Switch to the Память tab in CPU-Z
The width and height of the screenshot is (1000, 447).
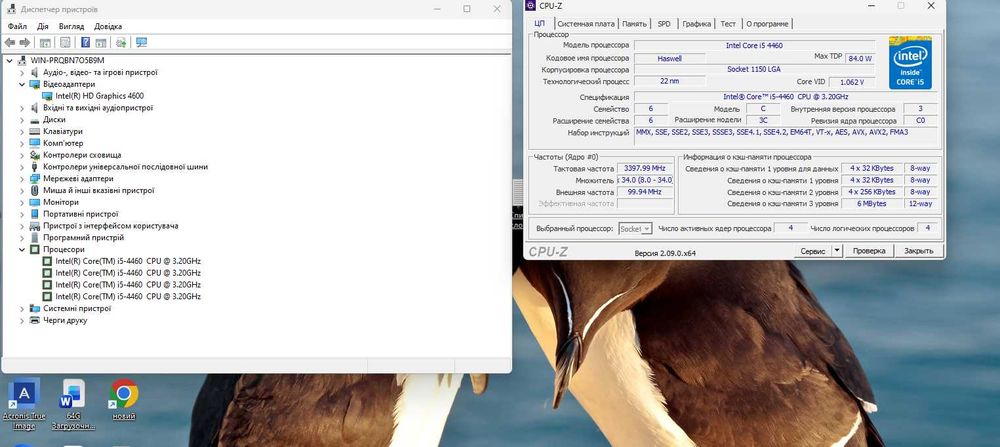click(634, 24)
